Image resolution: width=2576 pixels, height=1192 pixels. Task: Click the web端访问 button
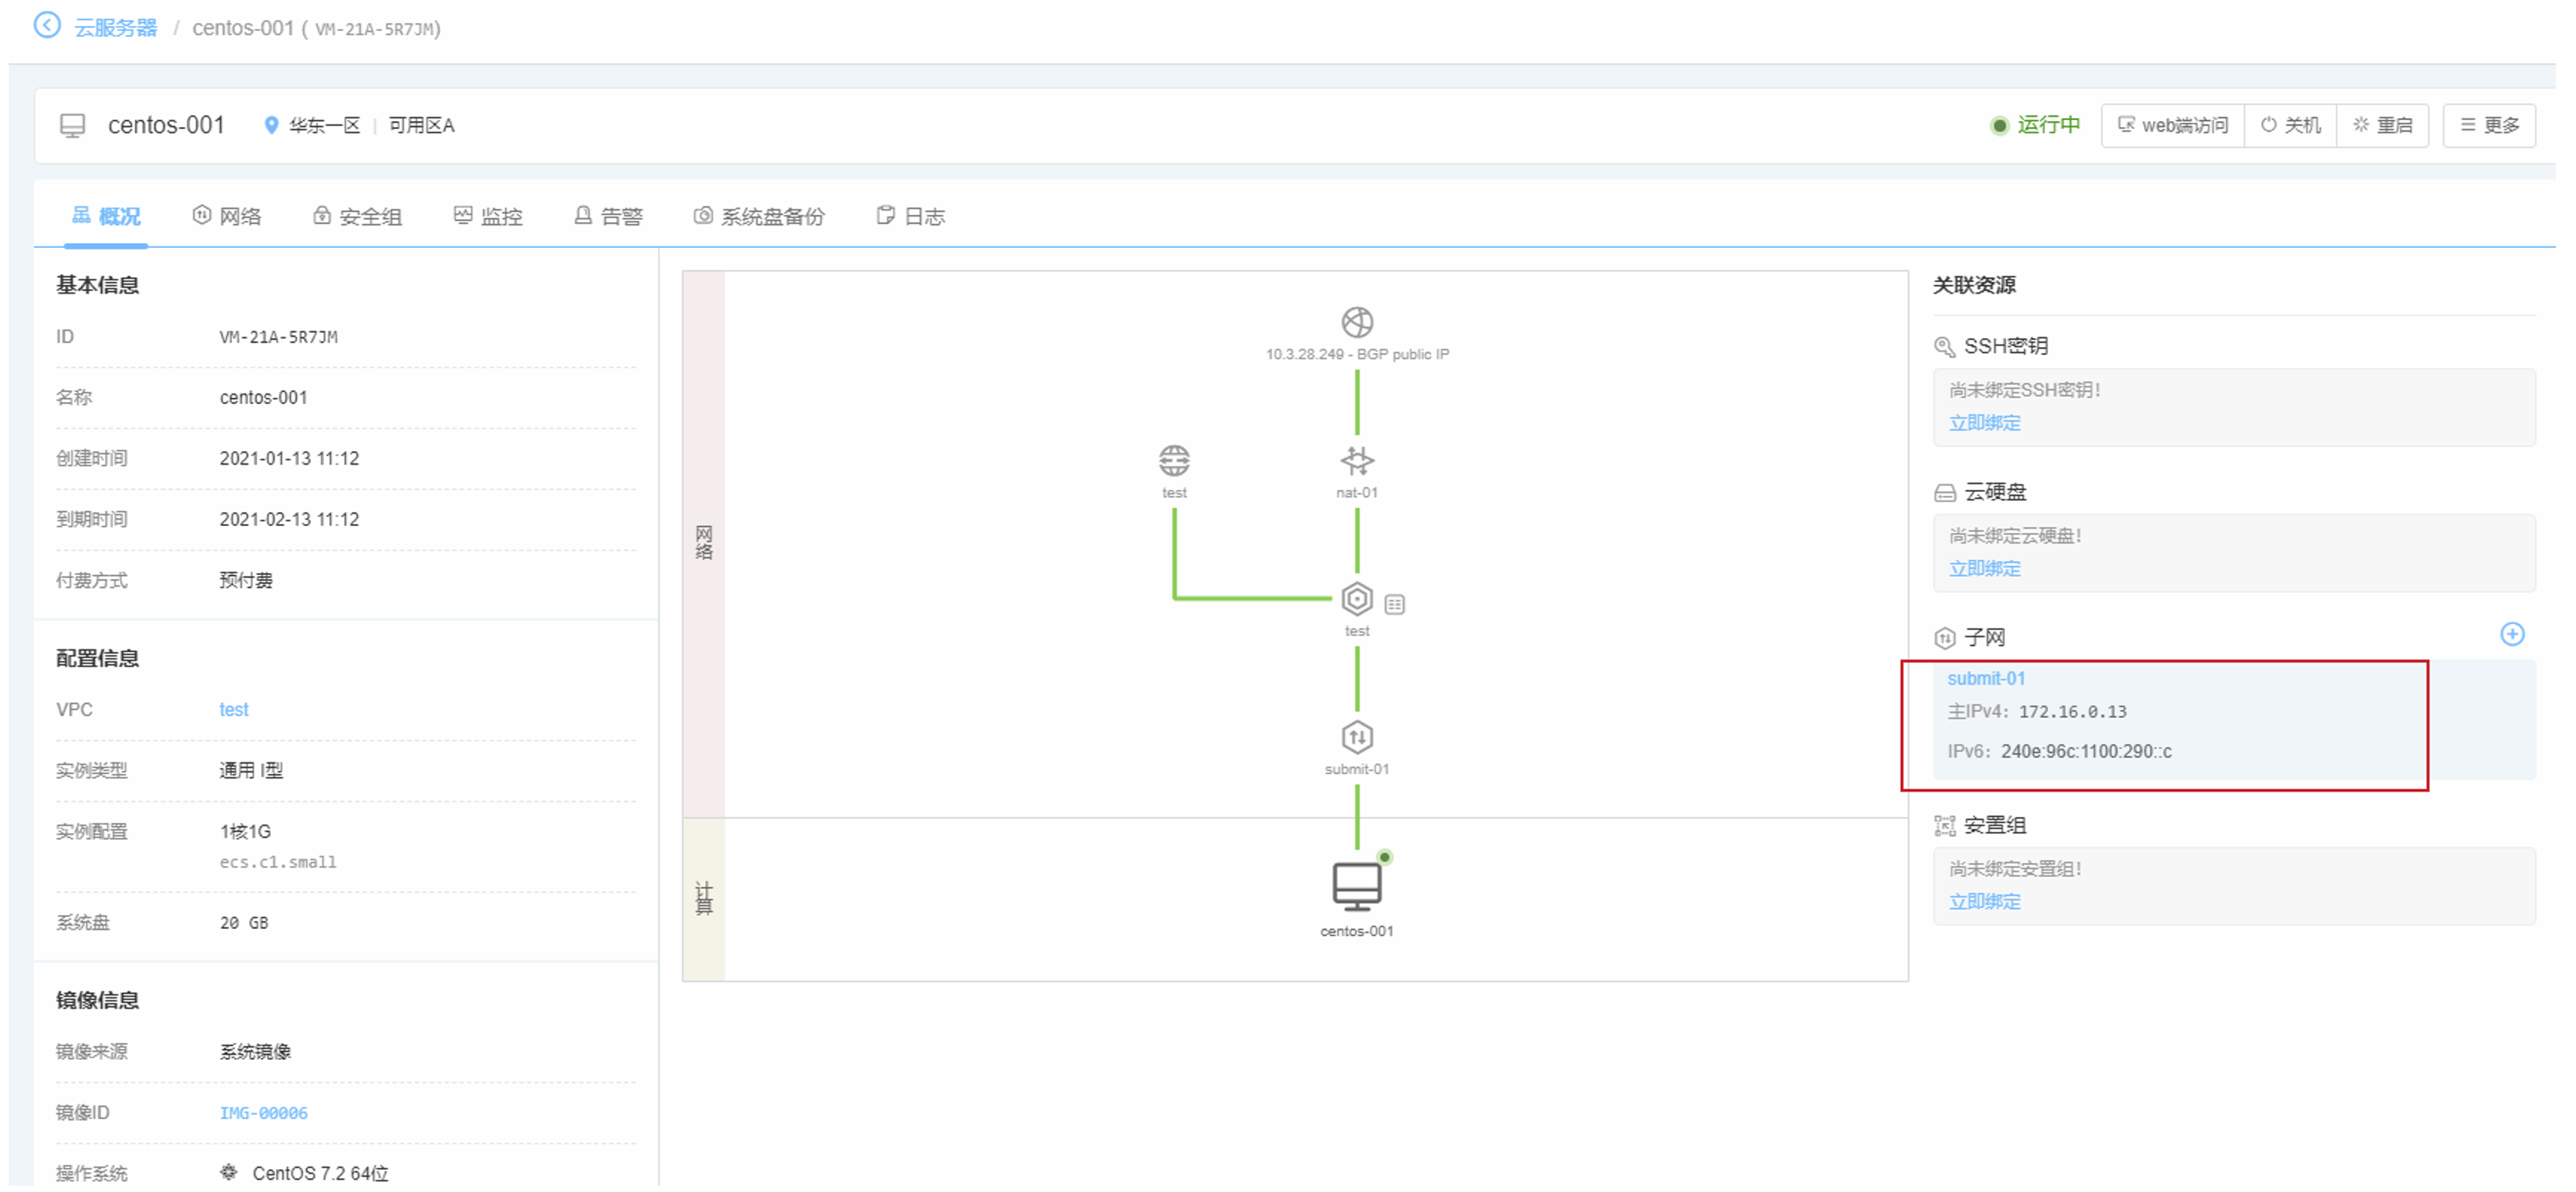point(2172,125)
